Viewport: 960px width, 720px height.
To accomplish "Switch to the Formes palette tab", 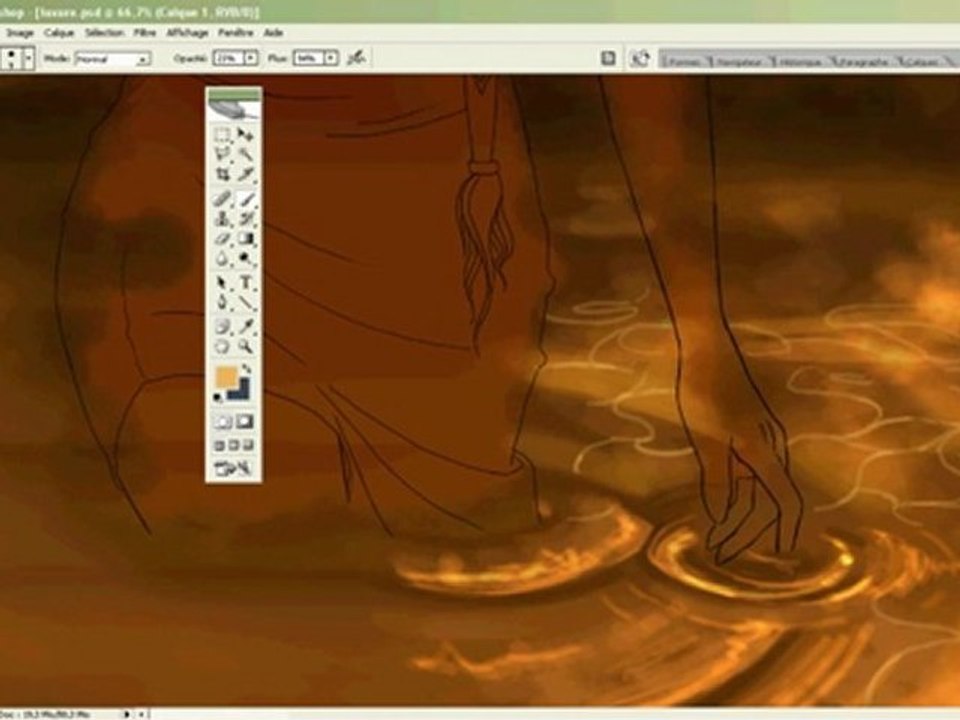I will click(685, 61).
